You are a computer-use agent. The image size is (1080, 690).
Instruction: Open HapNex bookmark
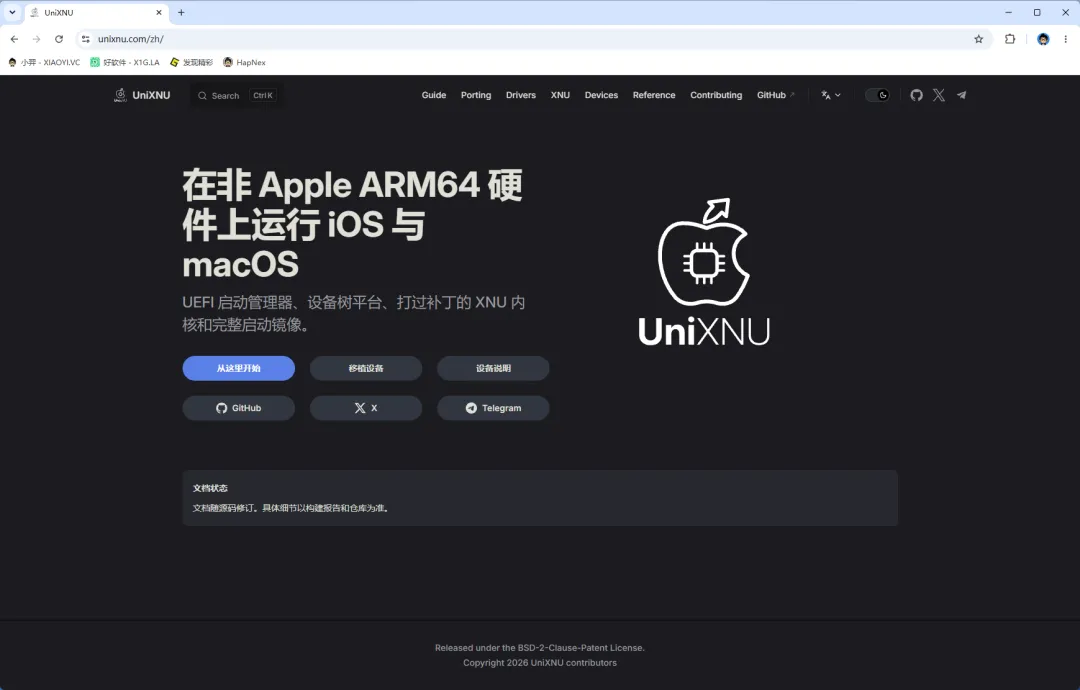[x=245, y=62]
